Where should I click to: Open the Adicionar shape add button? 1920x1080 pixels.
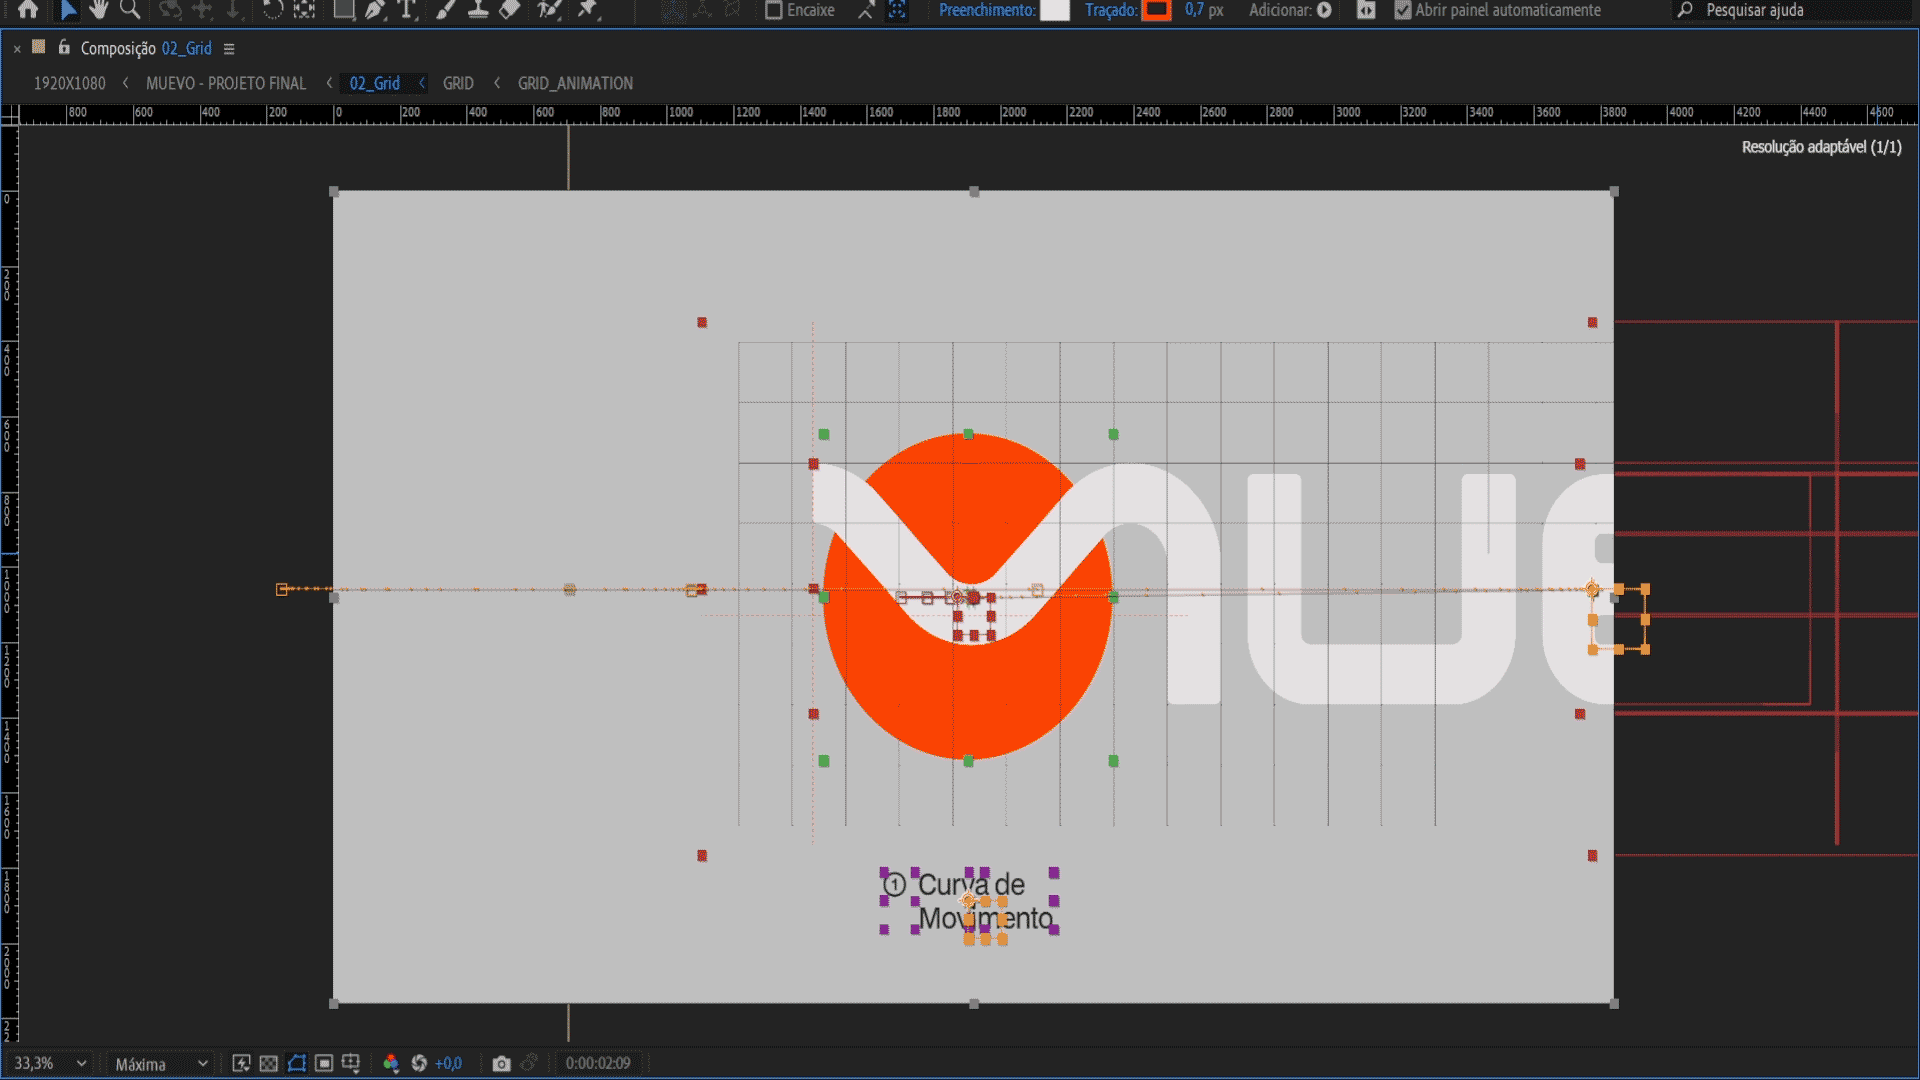[1324, 10]
